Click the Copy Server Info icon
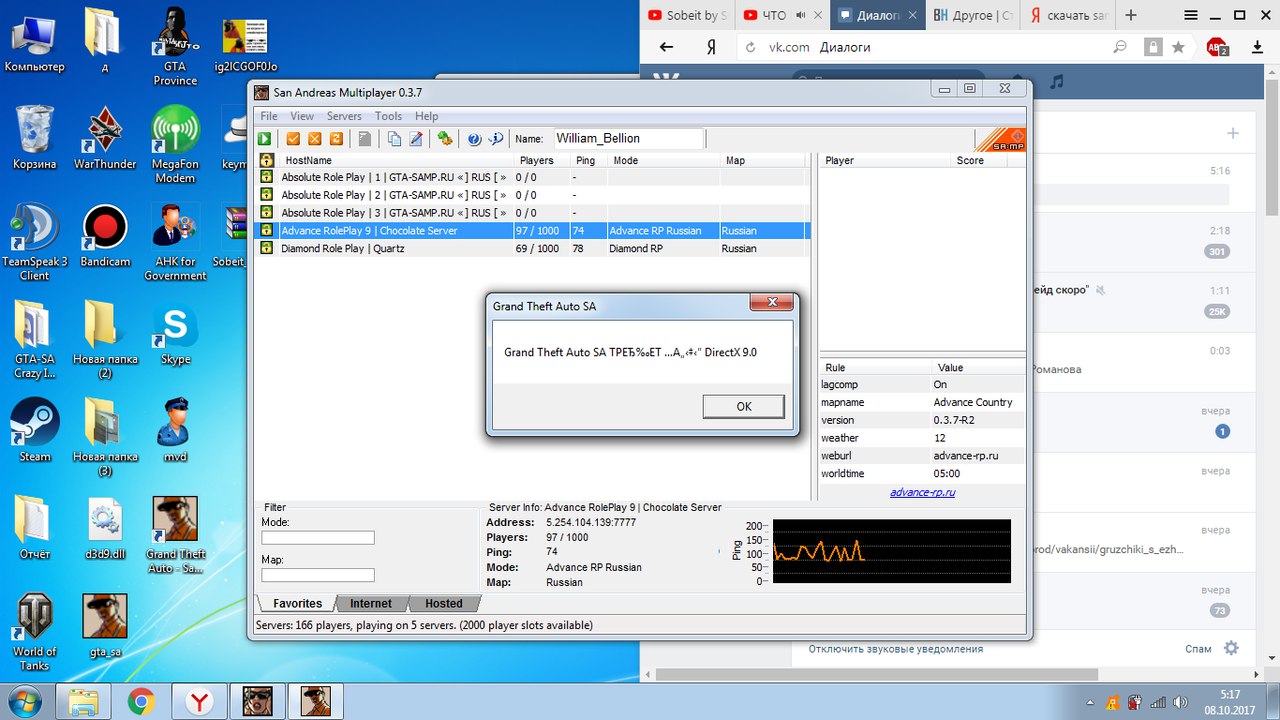 [x=394, y=139]
